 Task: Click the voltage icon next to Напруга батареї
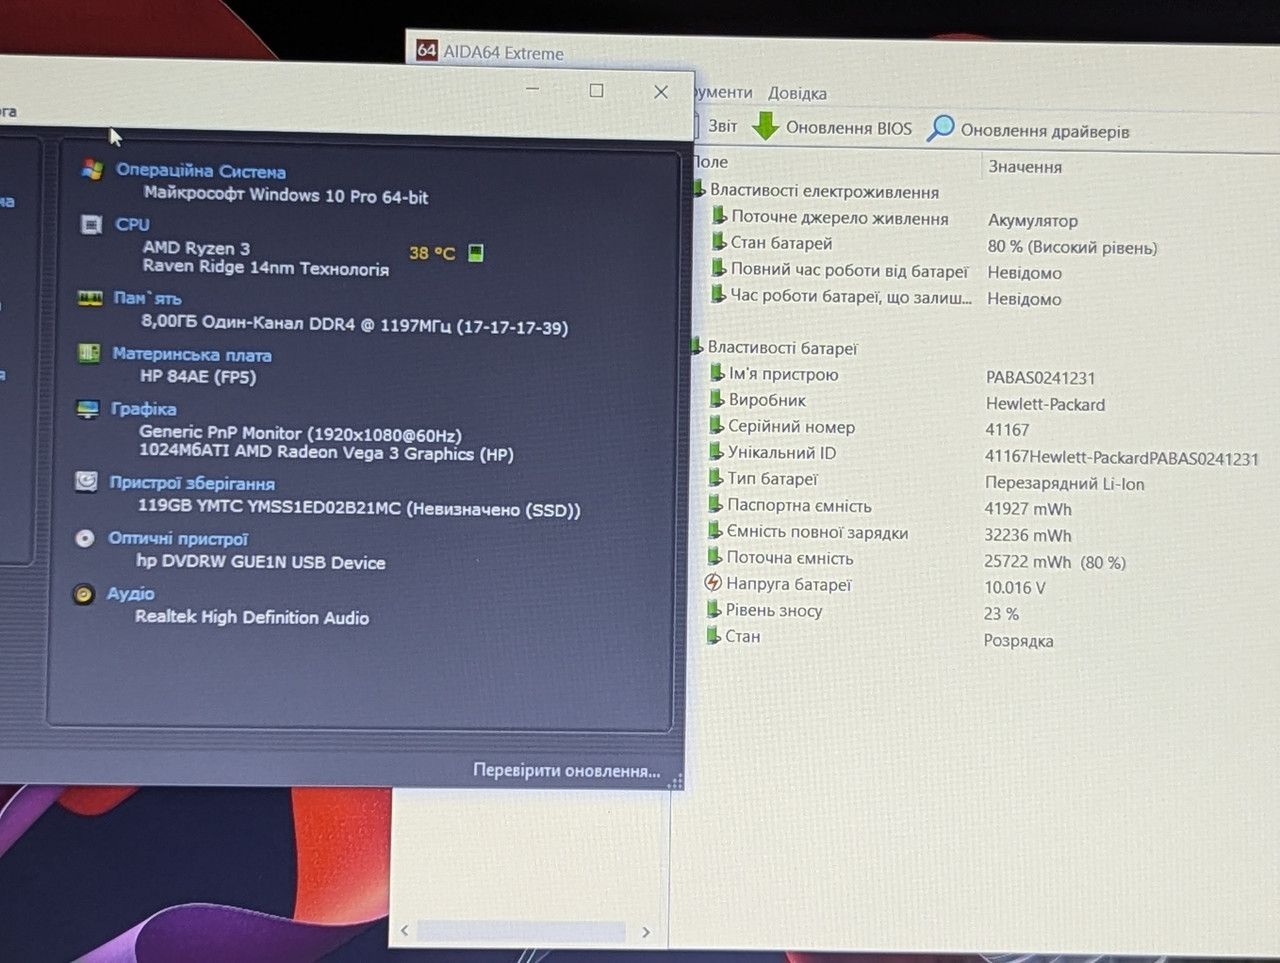pyautogui.click(x=714, y=582)
